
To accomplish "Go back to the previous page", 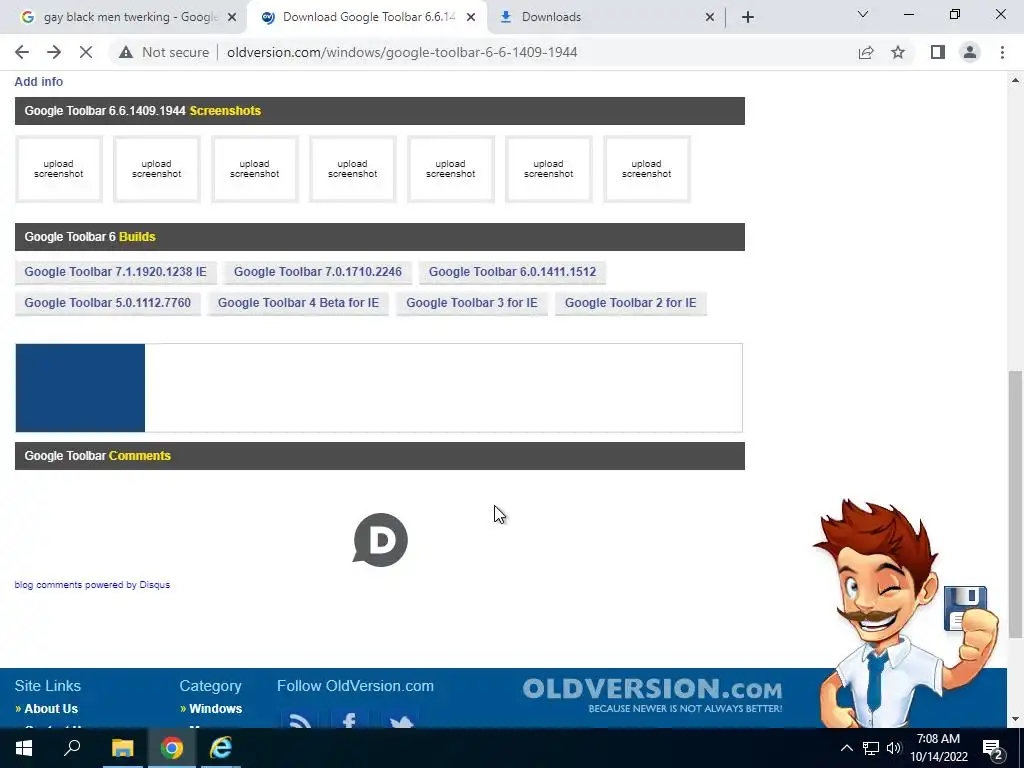I will 22,52.
